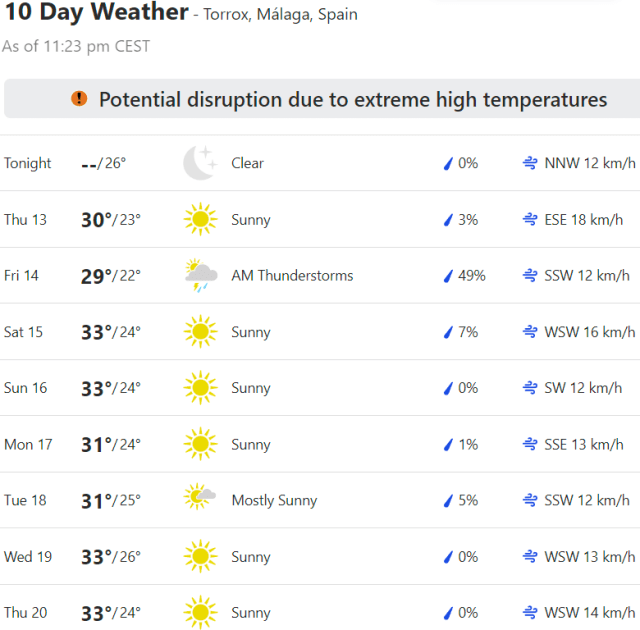Click the 10 Day Weather heading
The width and height of the screenshot is (640, 630).
tap(96, 13)
